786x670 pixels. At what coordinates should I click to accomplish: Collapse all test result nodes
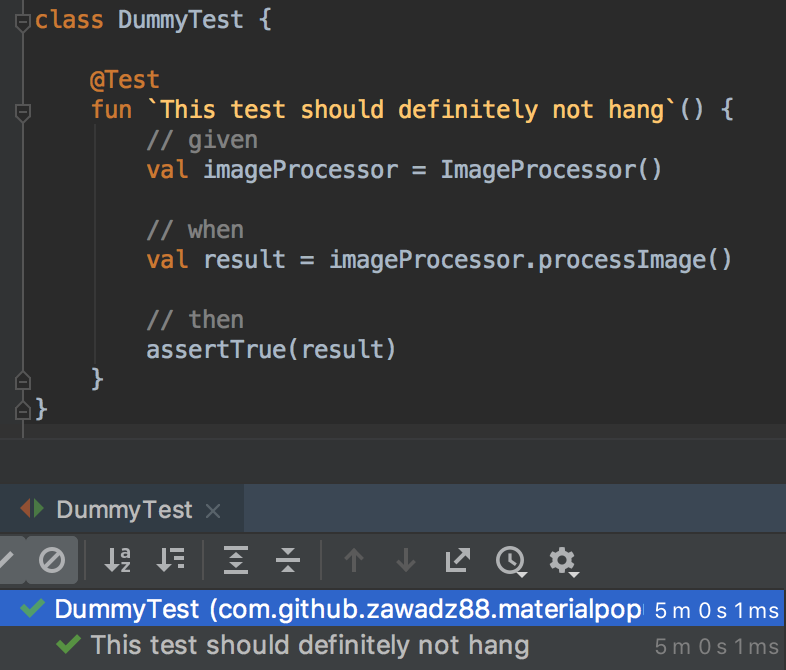click(x=288, y=560)
